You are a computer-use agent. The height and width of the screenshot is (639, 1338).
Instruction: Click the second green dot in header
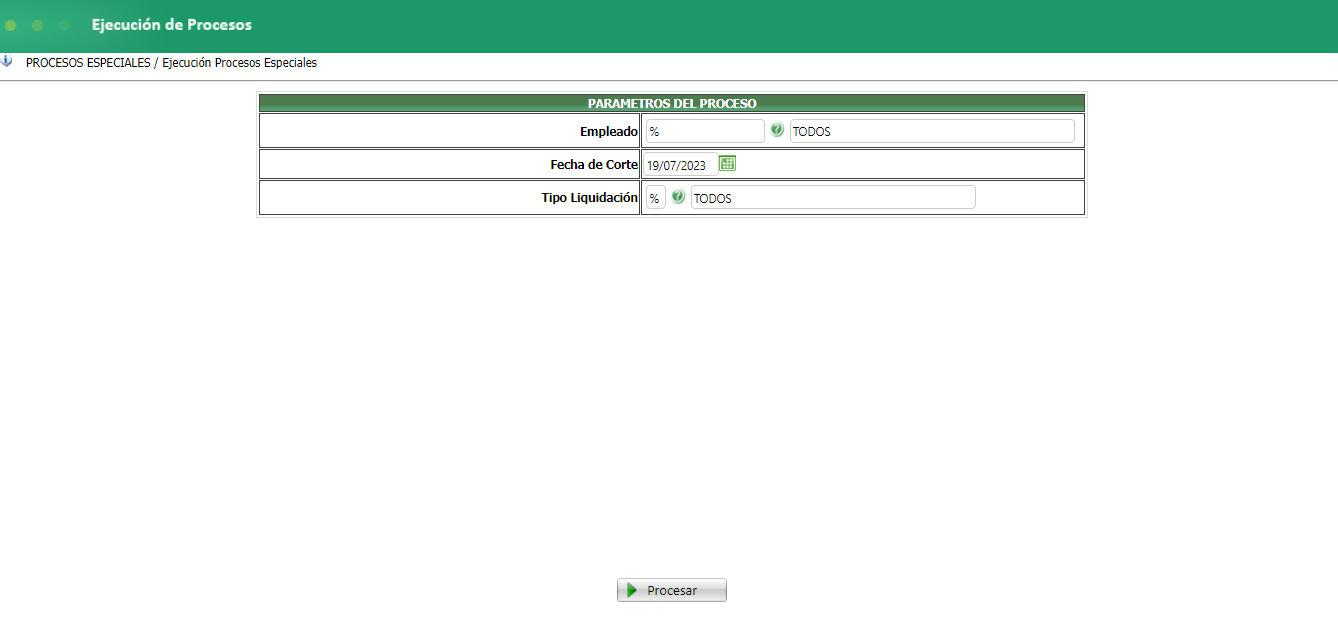click(x=37, y=25)
